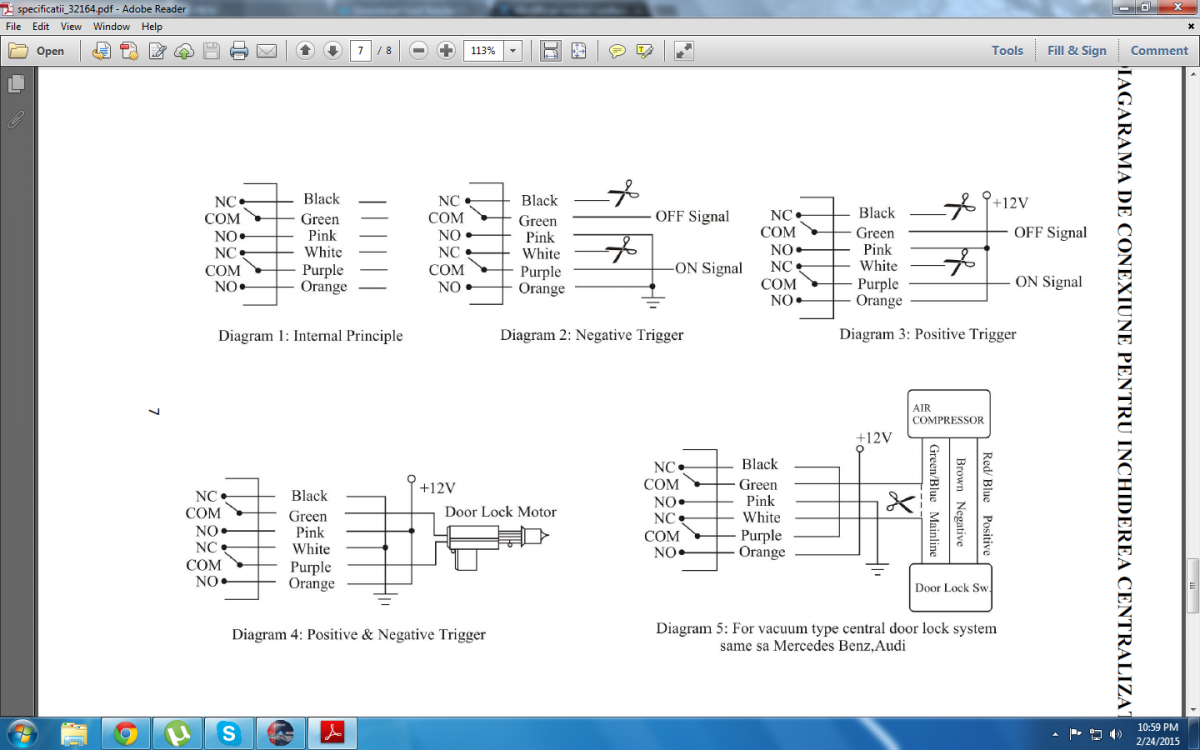Viewport: 1200px width, 750px height.
Task: Go to previous page with up arrow
Action: [x=306, y=51]
